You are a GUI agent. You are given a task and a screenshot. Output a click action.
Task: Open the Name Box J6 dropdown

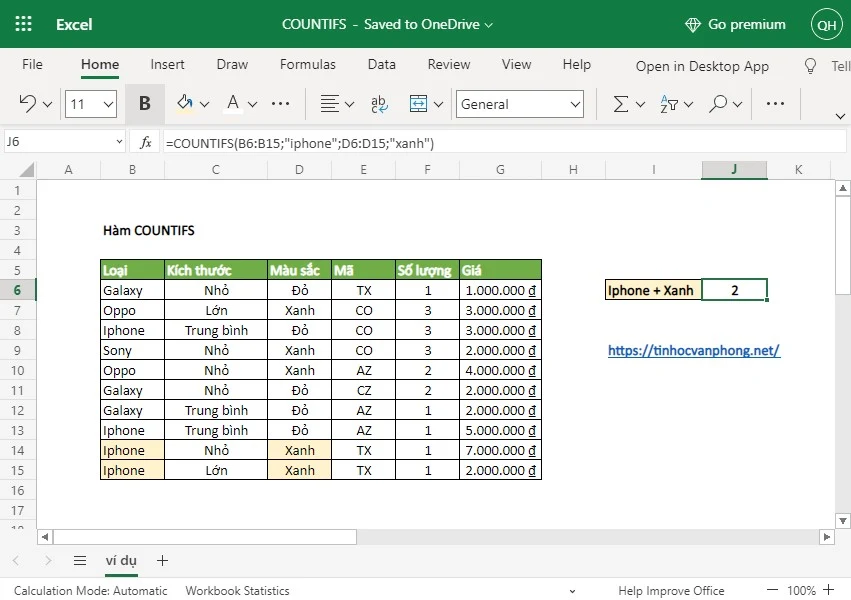pyautogui.click(x=119, y=142)
